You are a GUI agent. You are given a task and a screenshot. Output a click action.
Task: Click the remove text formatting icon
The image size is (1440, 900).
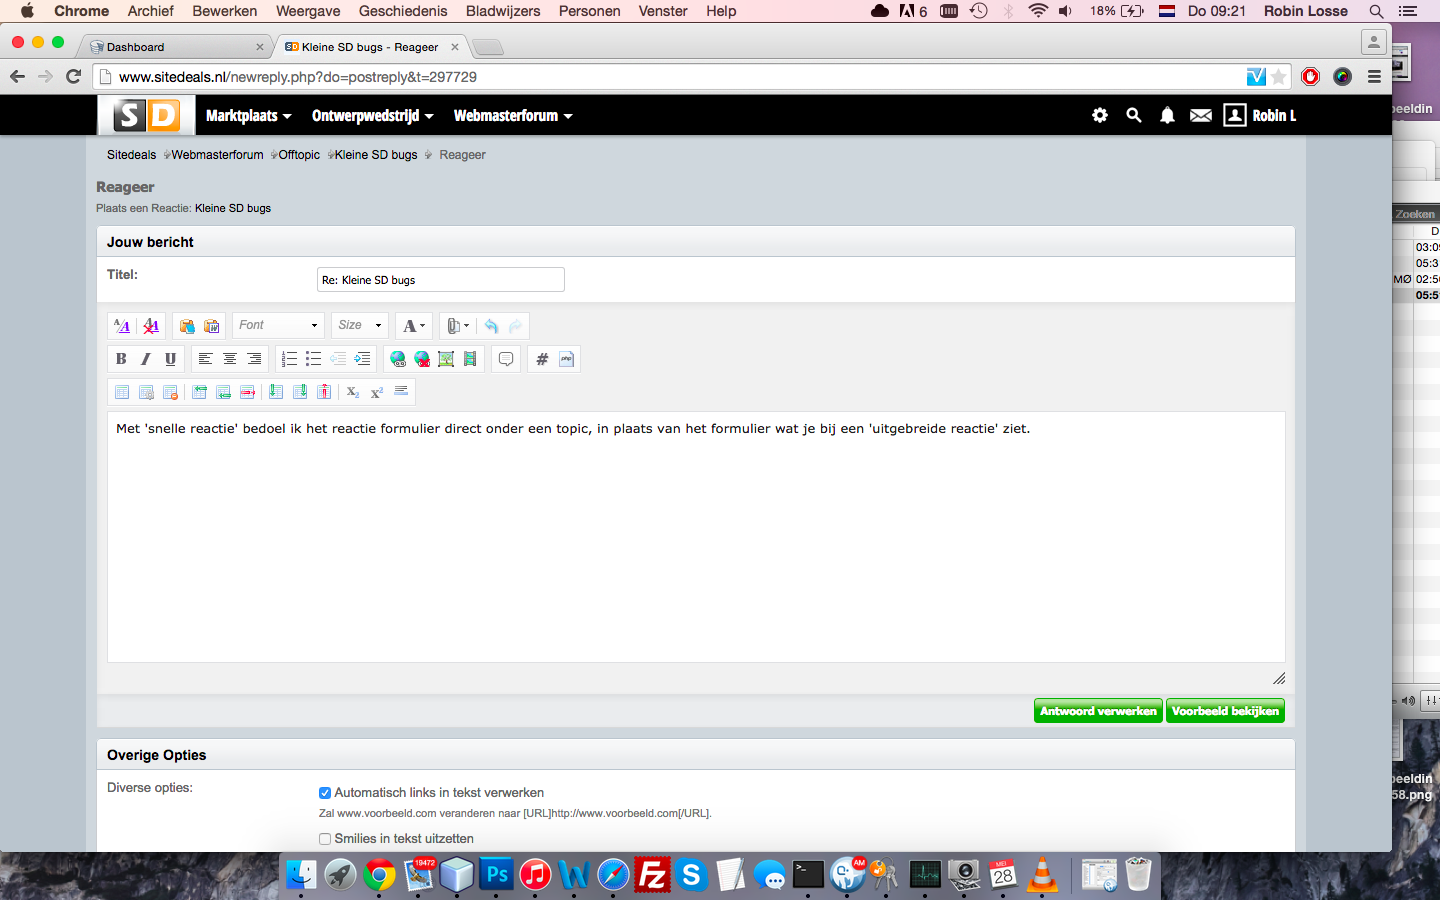(x=151, y=326)
